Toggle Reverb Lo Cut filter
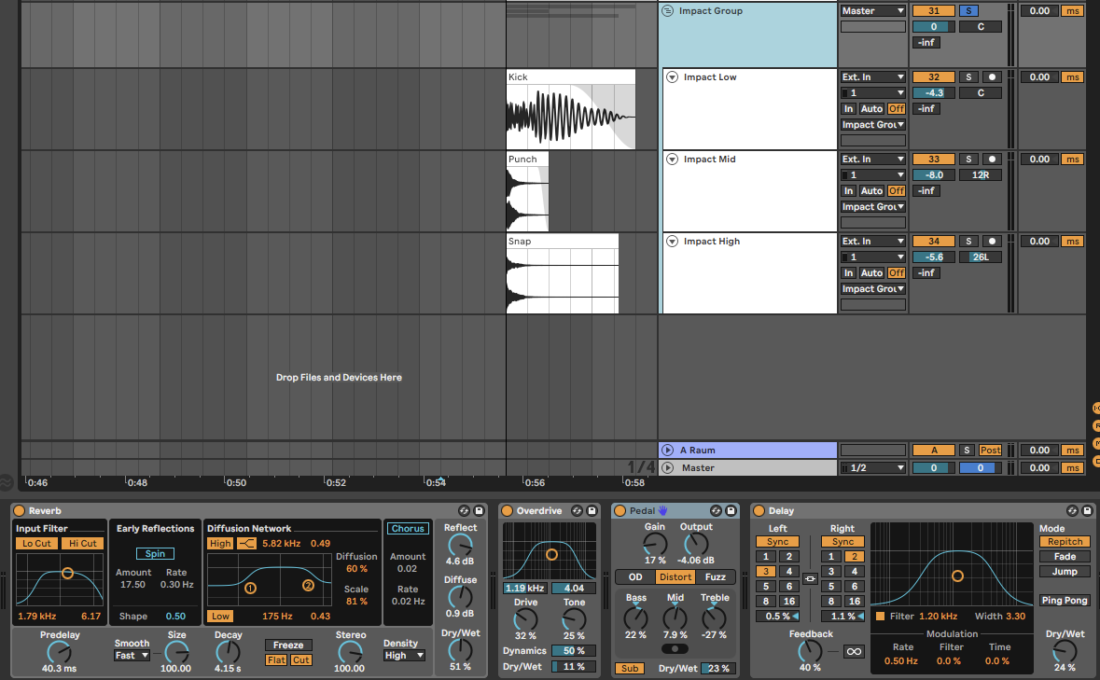1100x680 pixels. coord(36,543)
